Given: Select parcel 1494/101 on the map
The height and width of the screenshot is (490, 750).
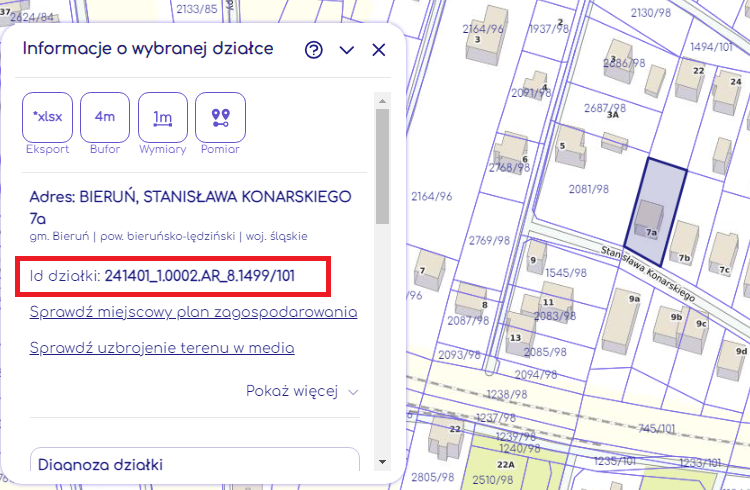Looking at the screenshot, I should (711, 46).
